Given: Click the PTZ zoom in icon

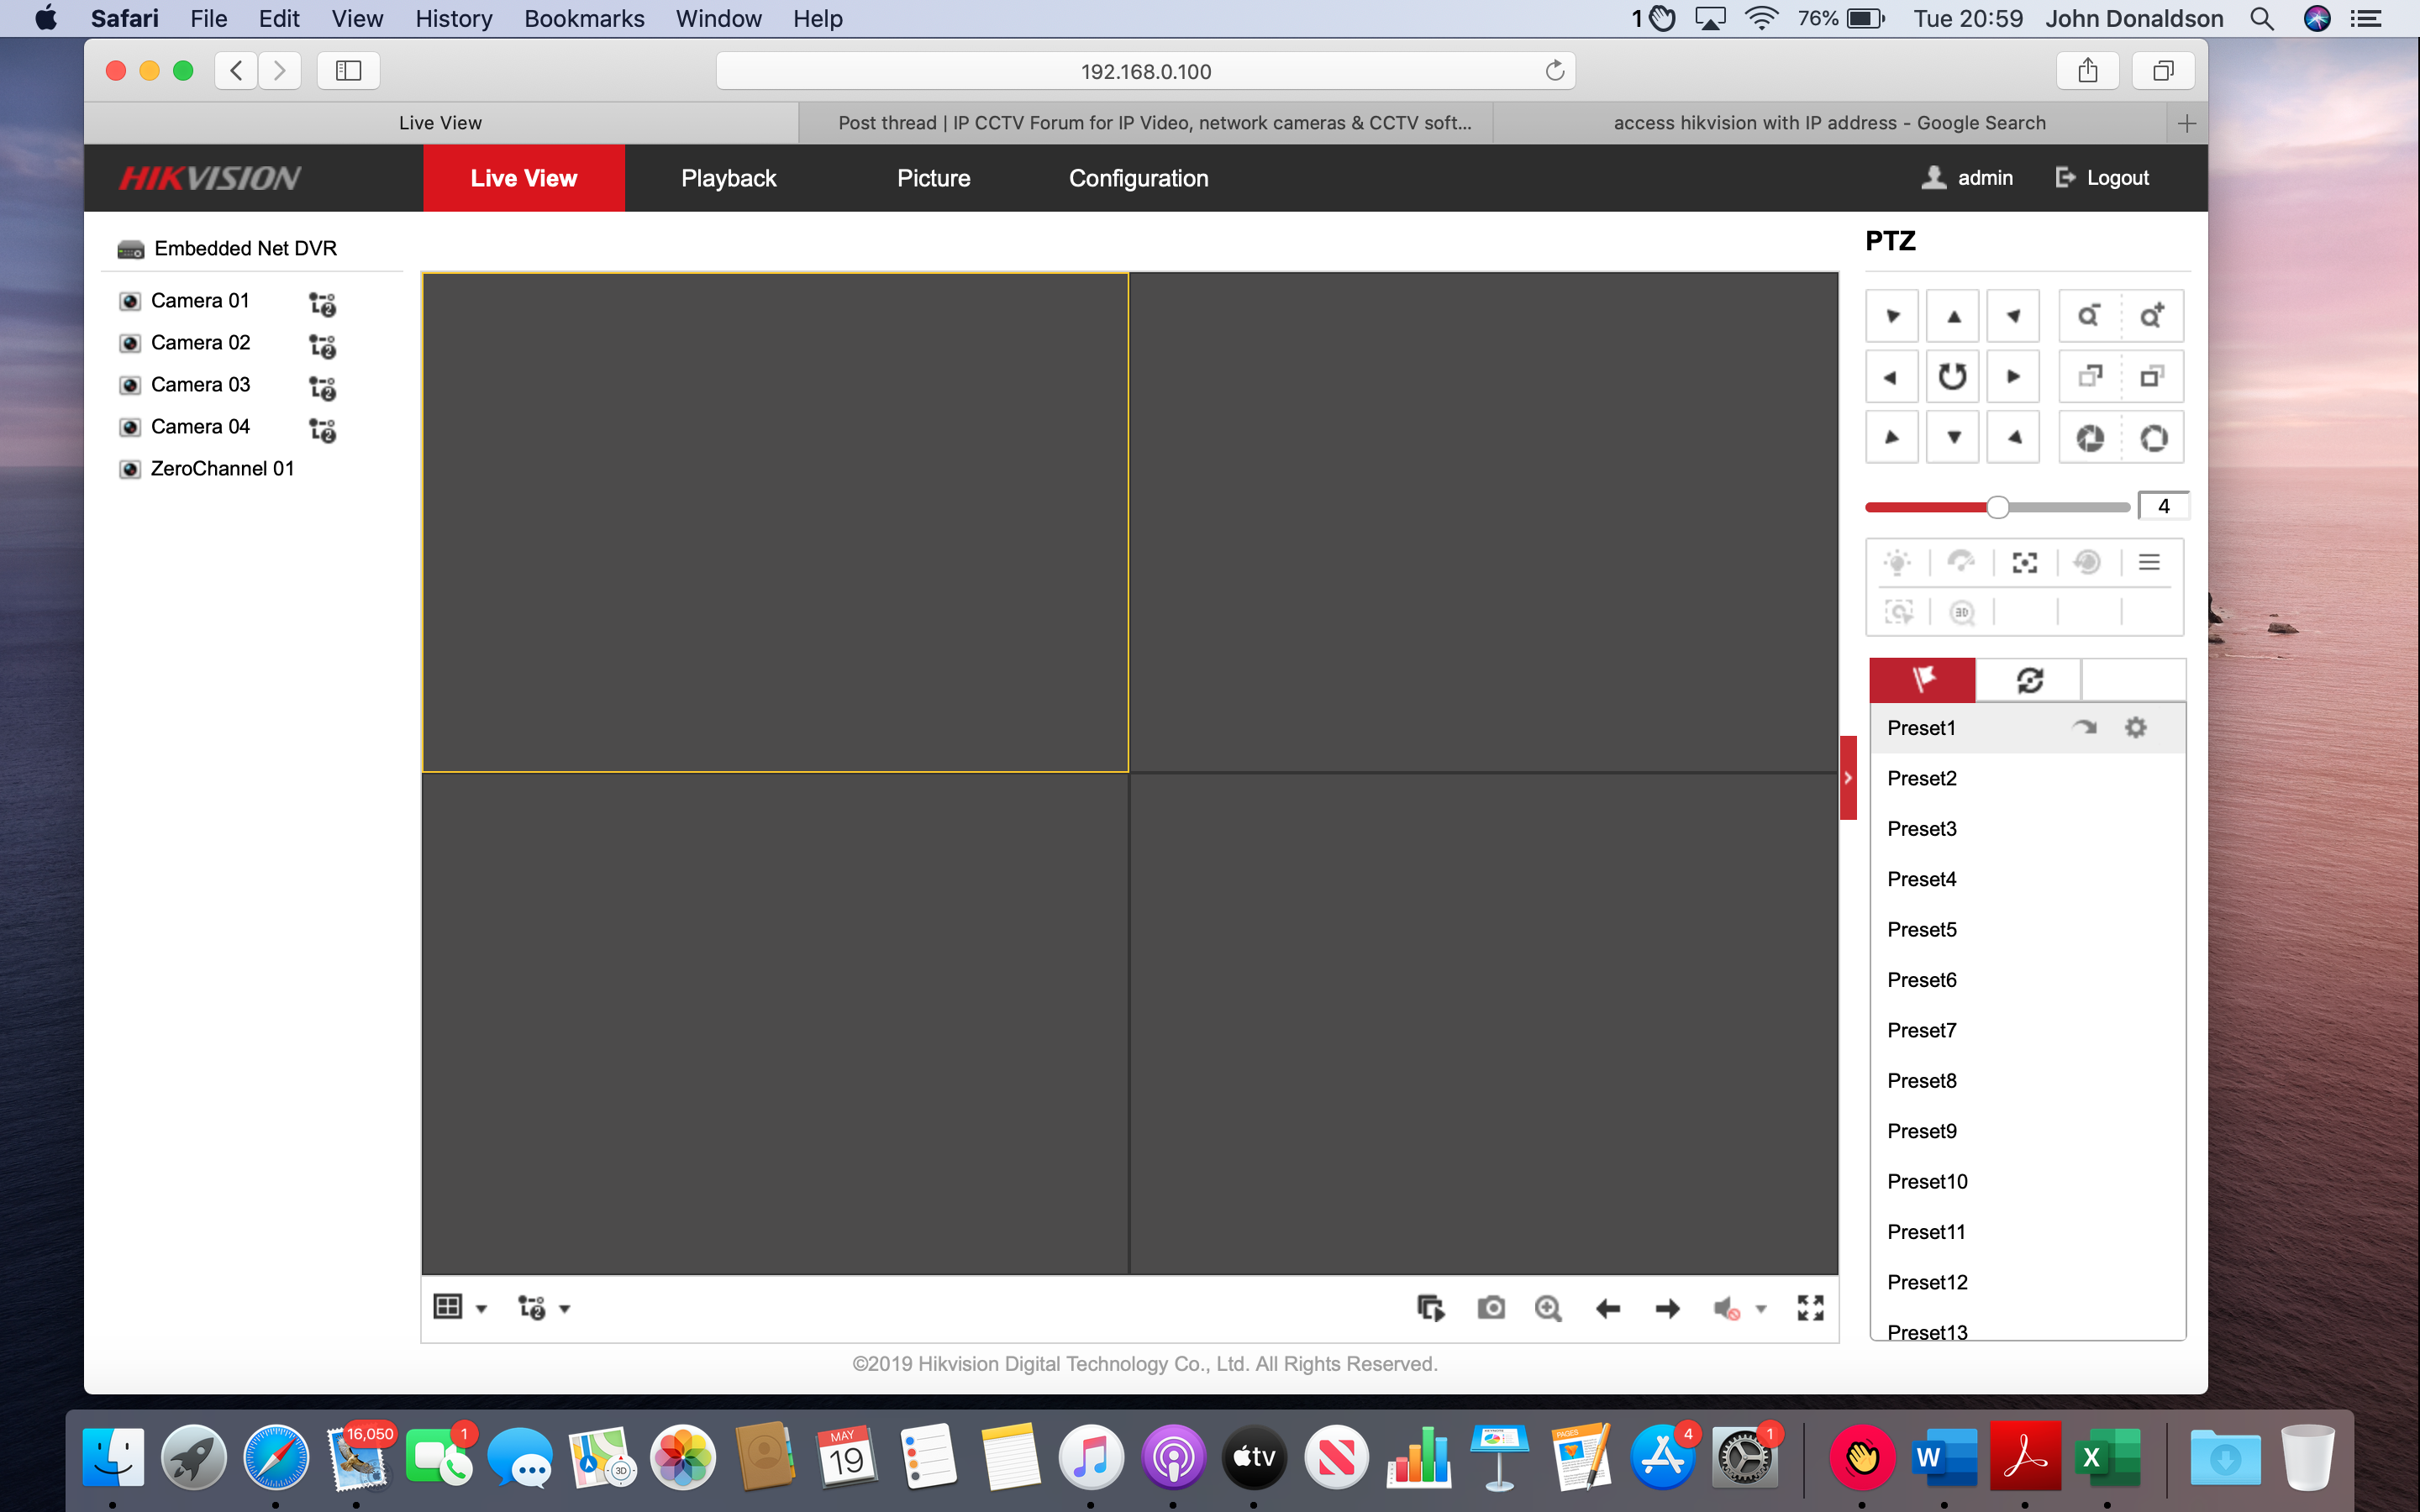Looking at the screenshot, I should [2151, 316].
